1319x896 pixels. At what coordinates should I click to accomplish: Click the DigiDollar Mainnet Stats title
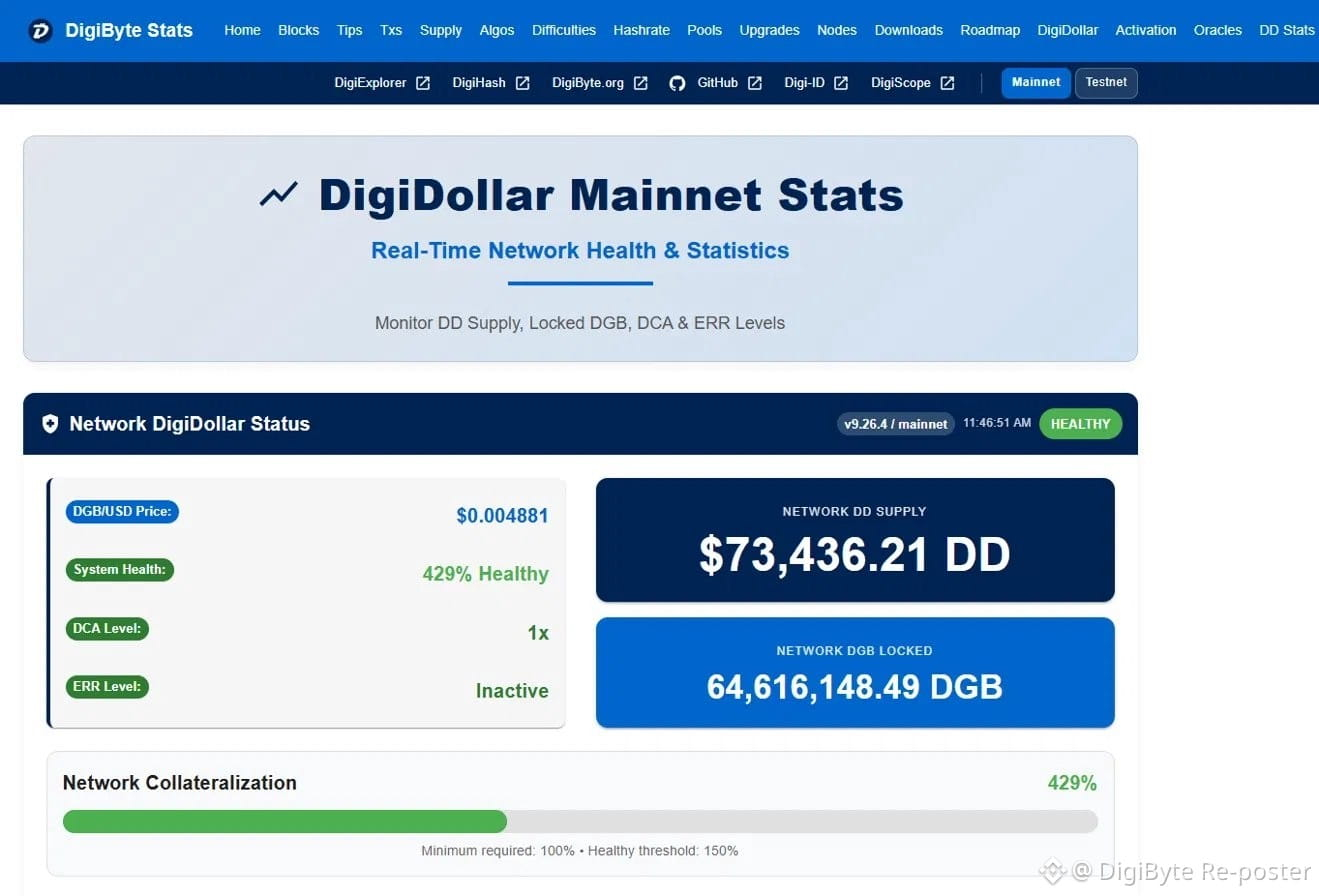[611, 195]
